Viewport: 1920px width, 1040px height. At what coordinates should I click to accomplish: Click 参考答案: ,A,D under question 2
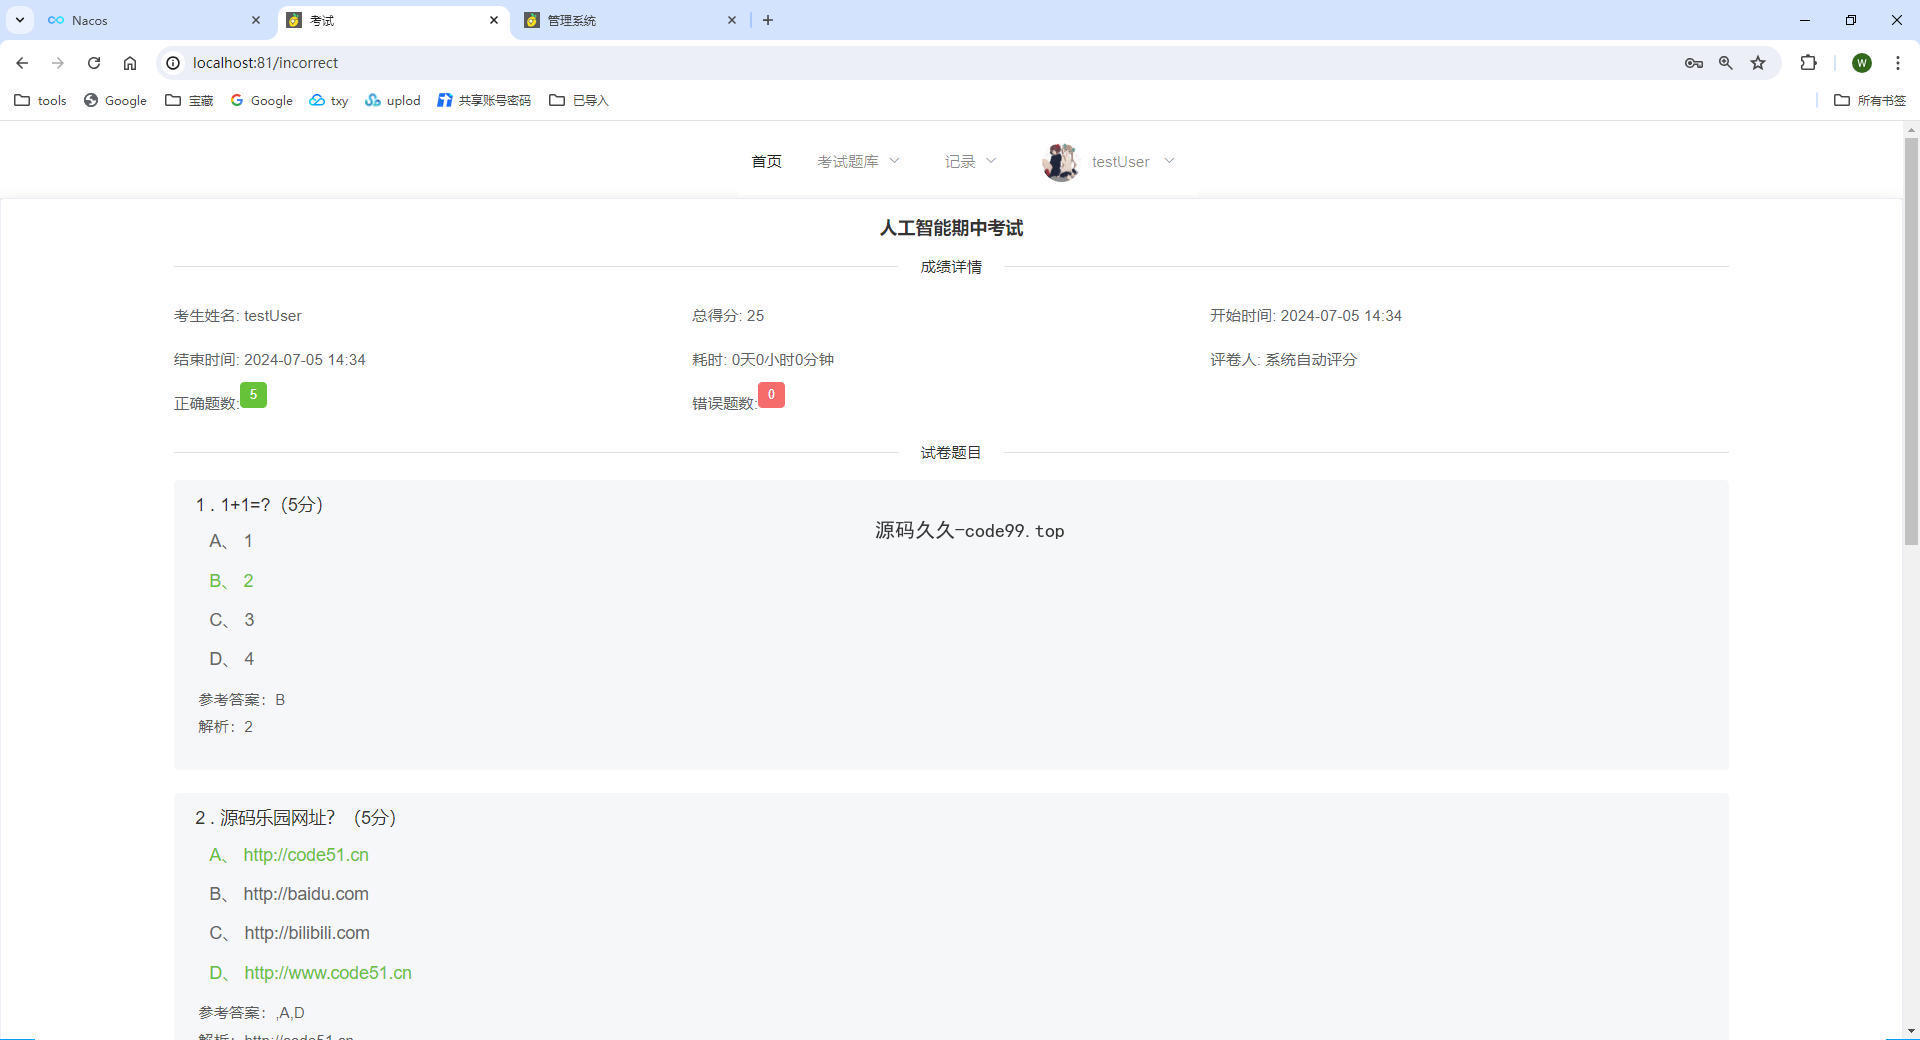(251, 1013)
